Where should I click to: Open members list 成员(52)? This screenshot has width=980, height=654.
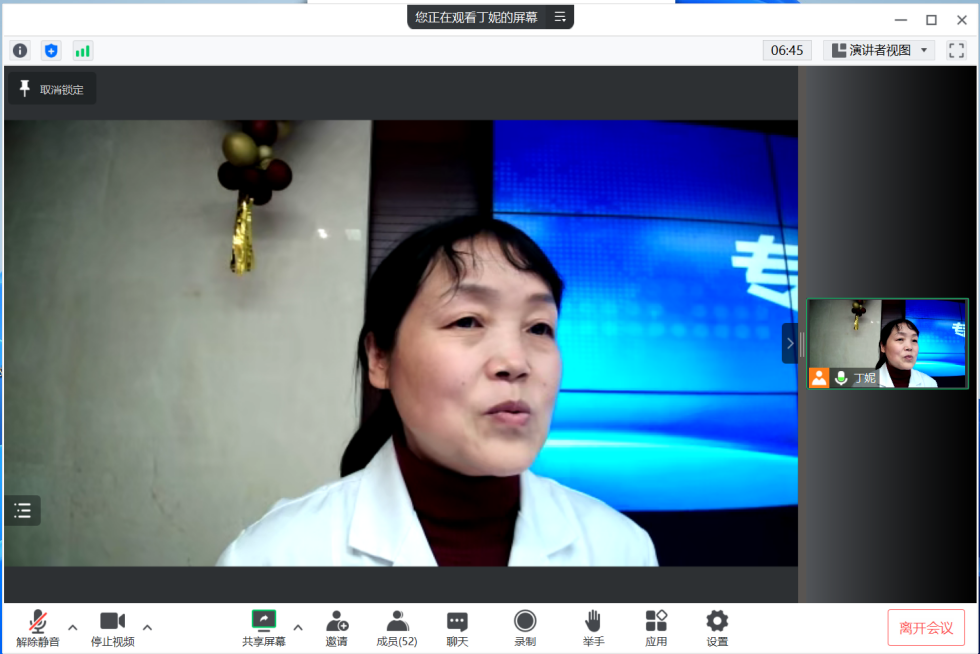(397, 627)
